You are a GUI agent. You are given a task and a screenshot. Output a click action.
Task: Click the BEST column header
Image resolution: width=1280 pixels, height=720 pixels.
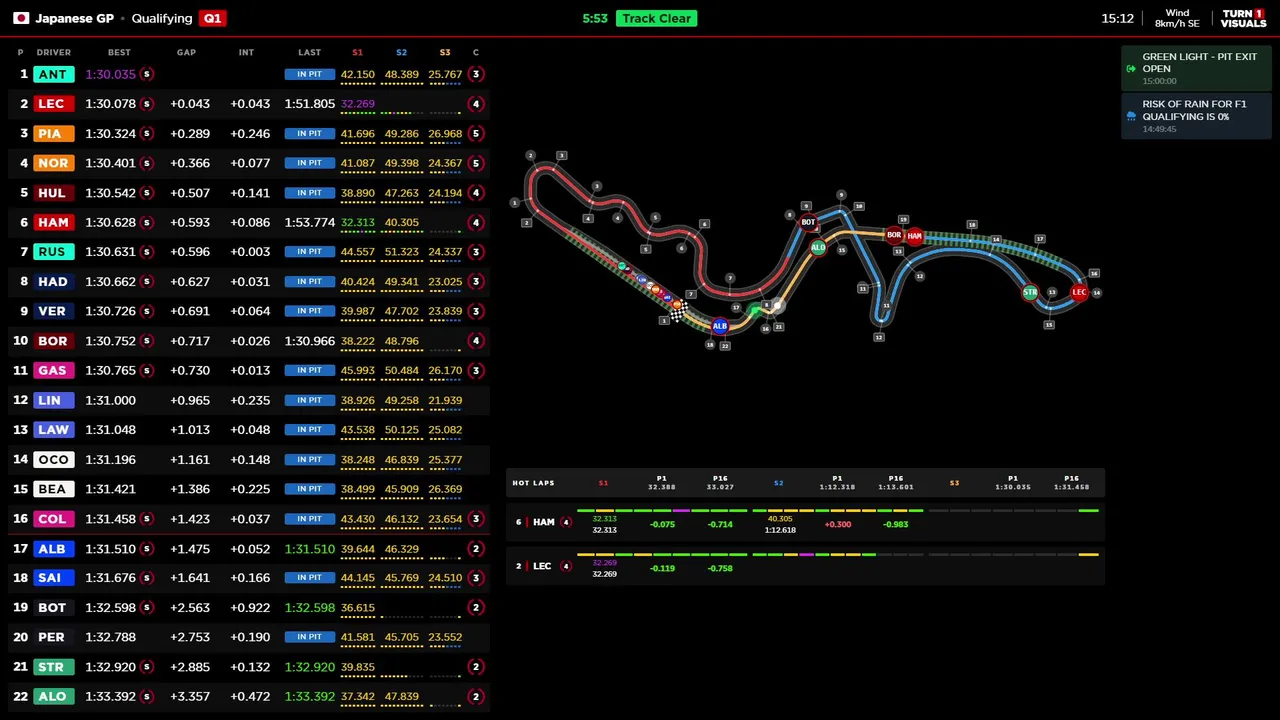tap(119, 52)
